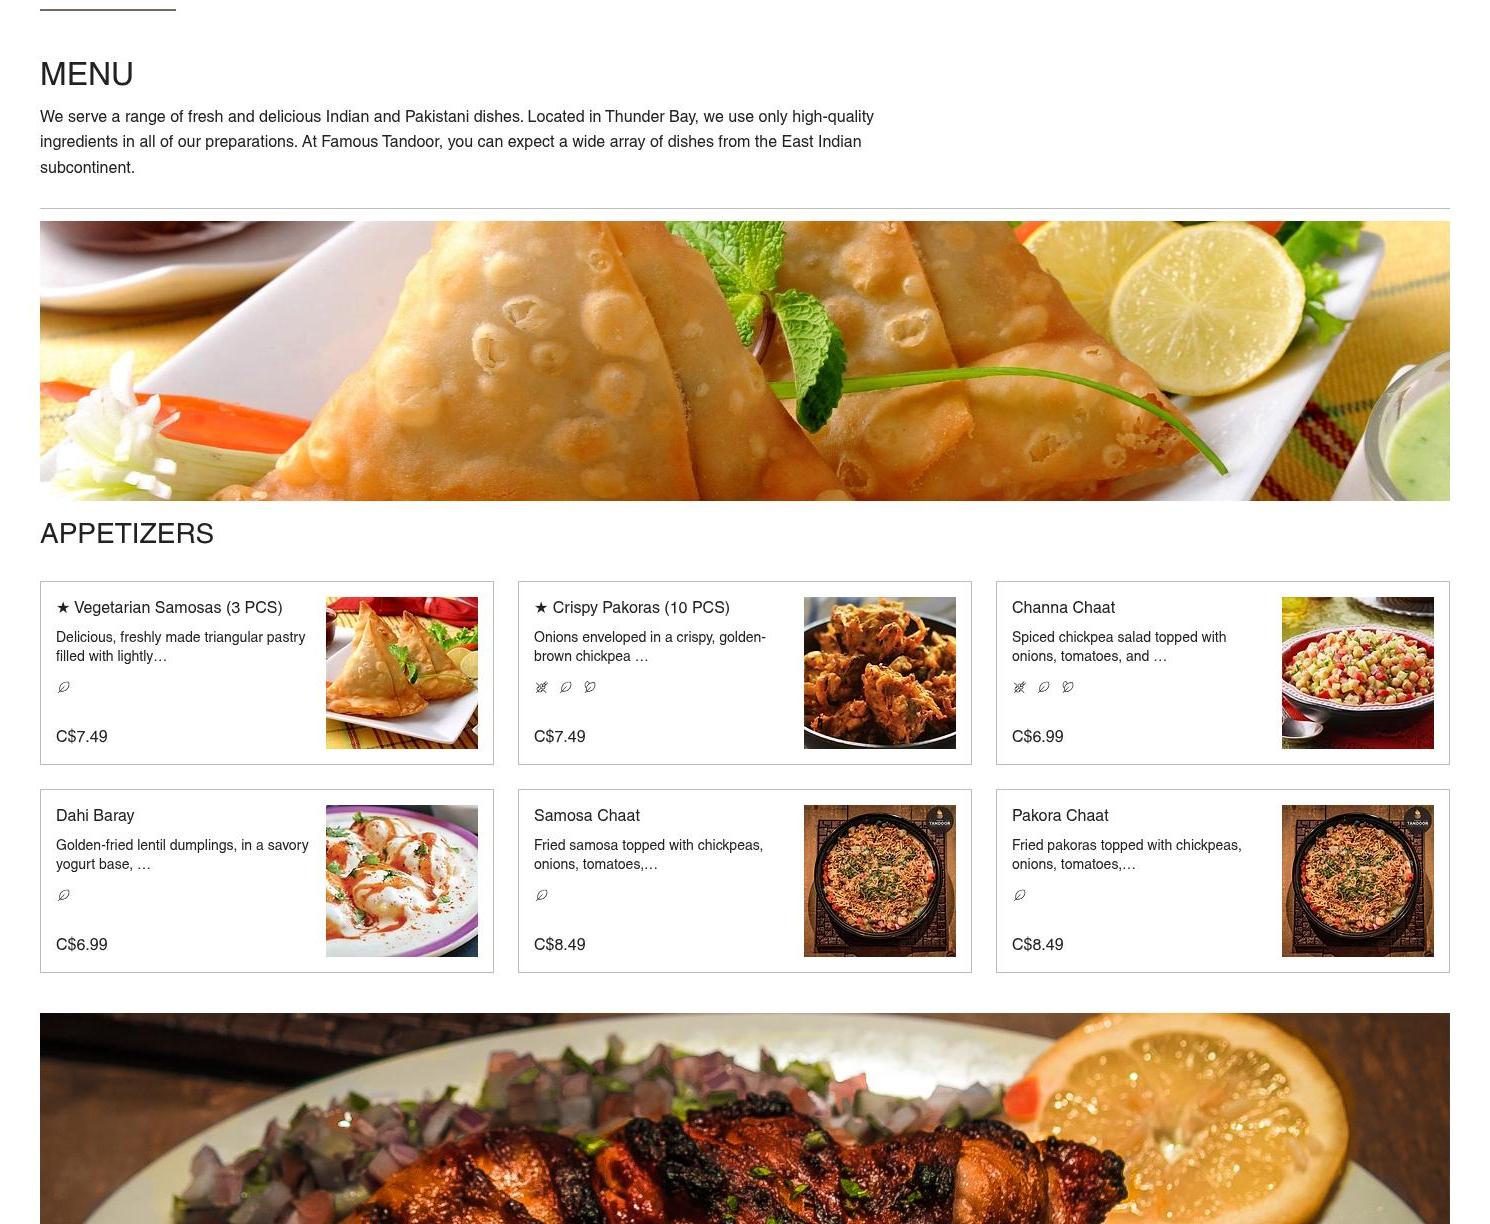Screen dimensions: 1490x1224
Task: Click the vegetarian leaf icon on Crispy Pakoras
Action: [x=565, y=687]
